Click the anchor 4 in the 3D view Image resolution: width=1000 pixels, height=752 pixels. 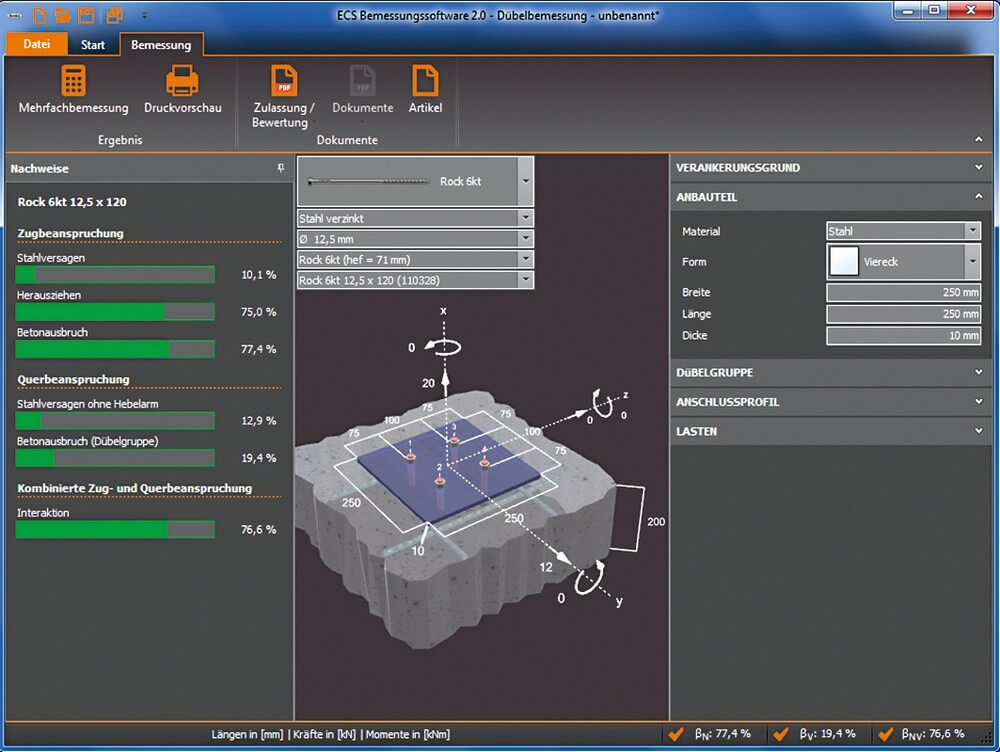click(x=483, y=463)
